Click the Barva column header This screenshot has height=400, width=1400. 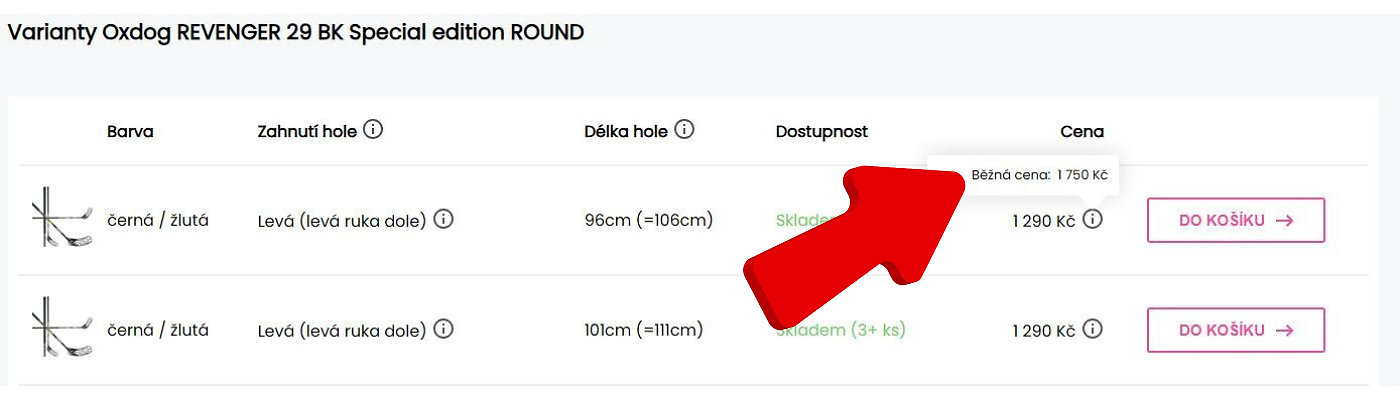tap(130, 132)
